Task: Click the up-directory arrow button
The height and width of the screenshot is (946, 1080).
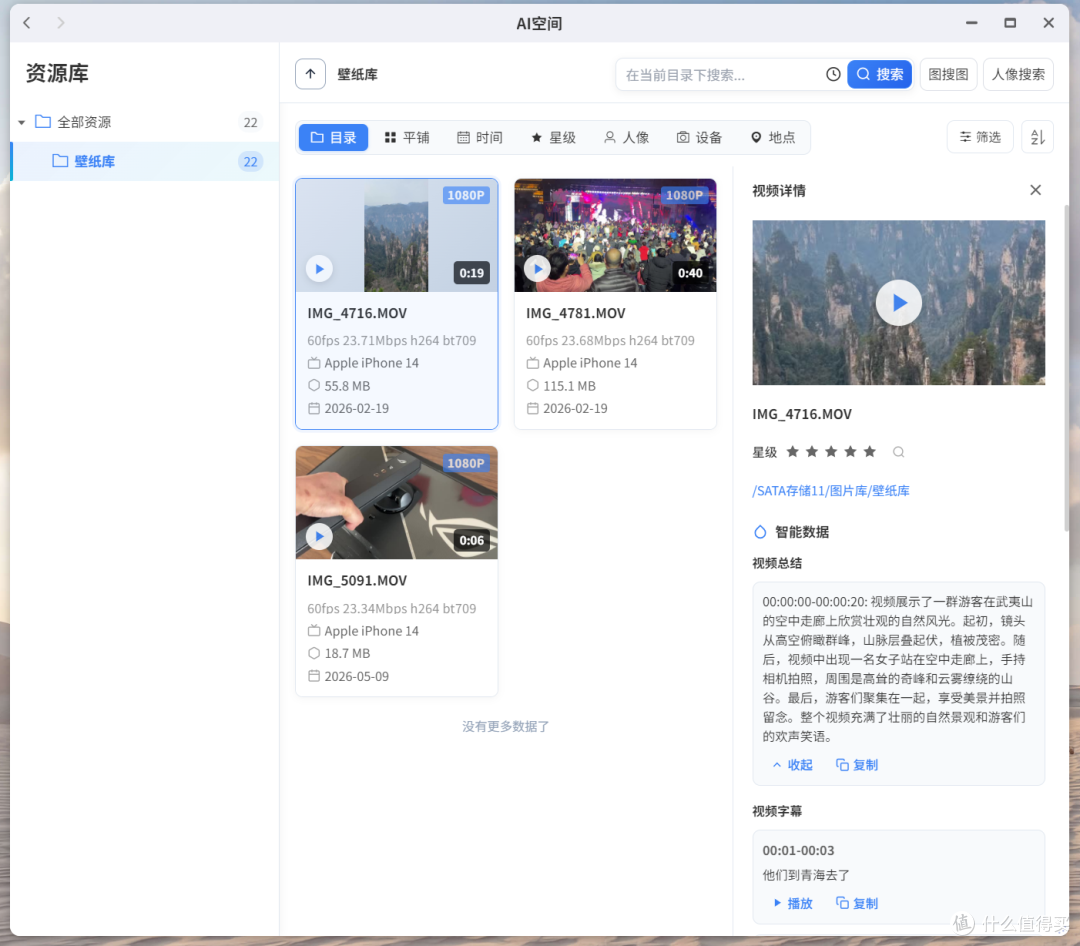Action: click(x=310, y=74)
